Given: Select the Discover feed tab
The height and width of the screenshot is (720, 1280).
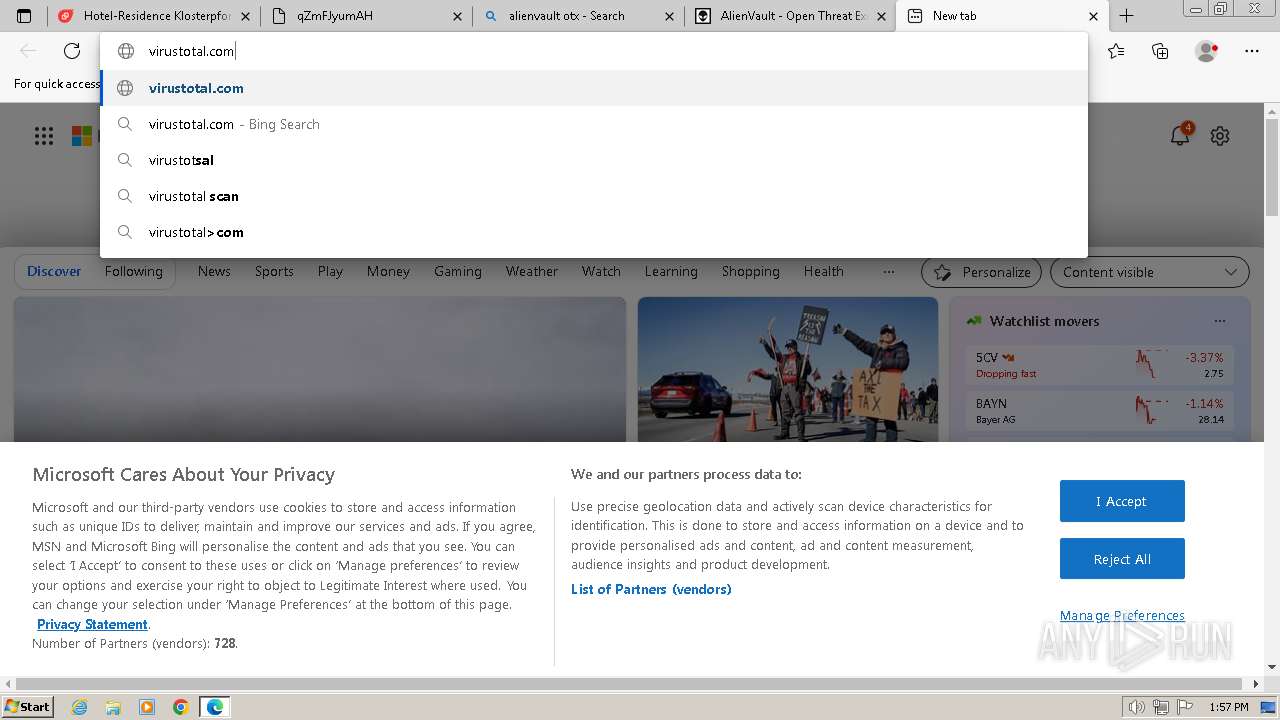Looking at the screenshot, I should (54, 271).
